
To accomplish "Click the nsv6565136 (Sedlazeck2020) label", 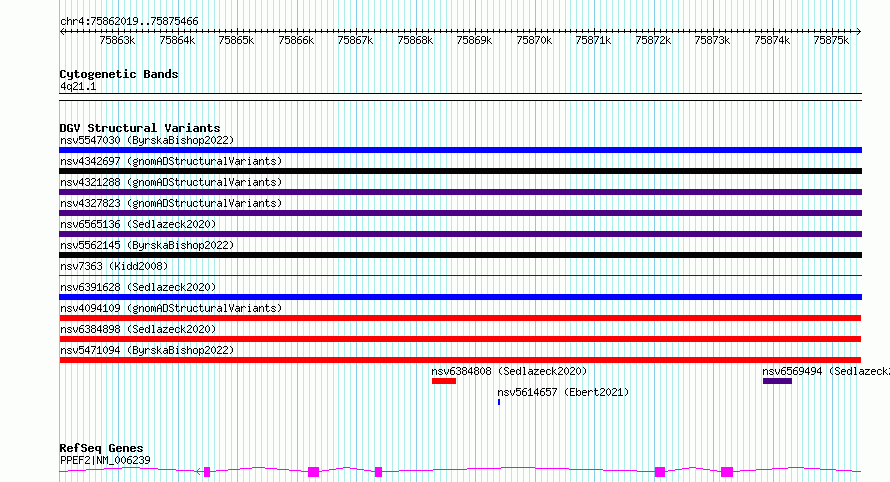I will click(x=138, y=224).
